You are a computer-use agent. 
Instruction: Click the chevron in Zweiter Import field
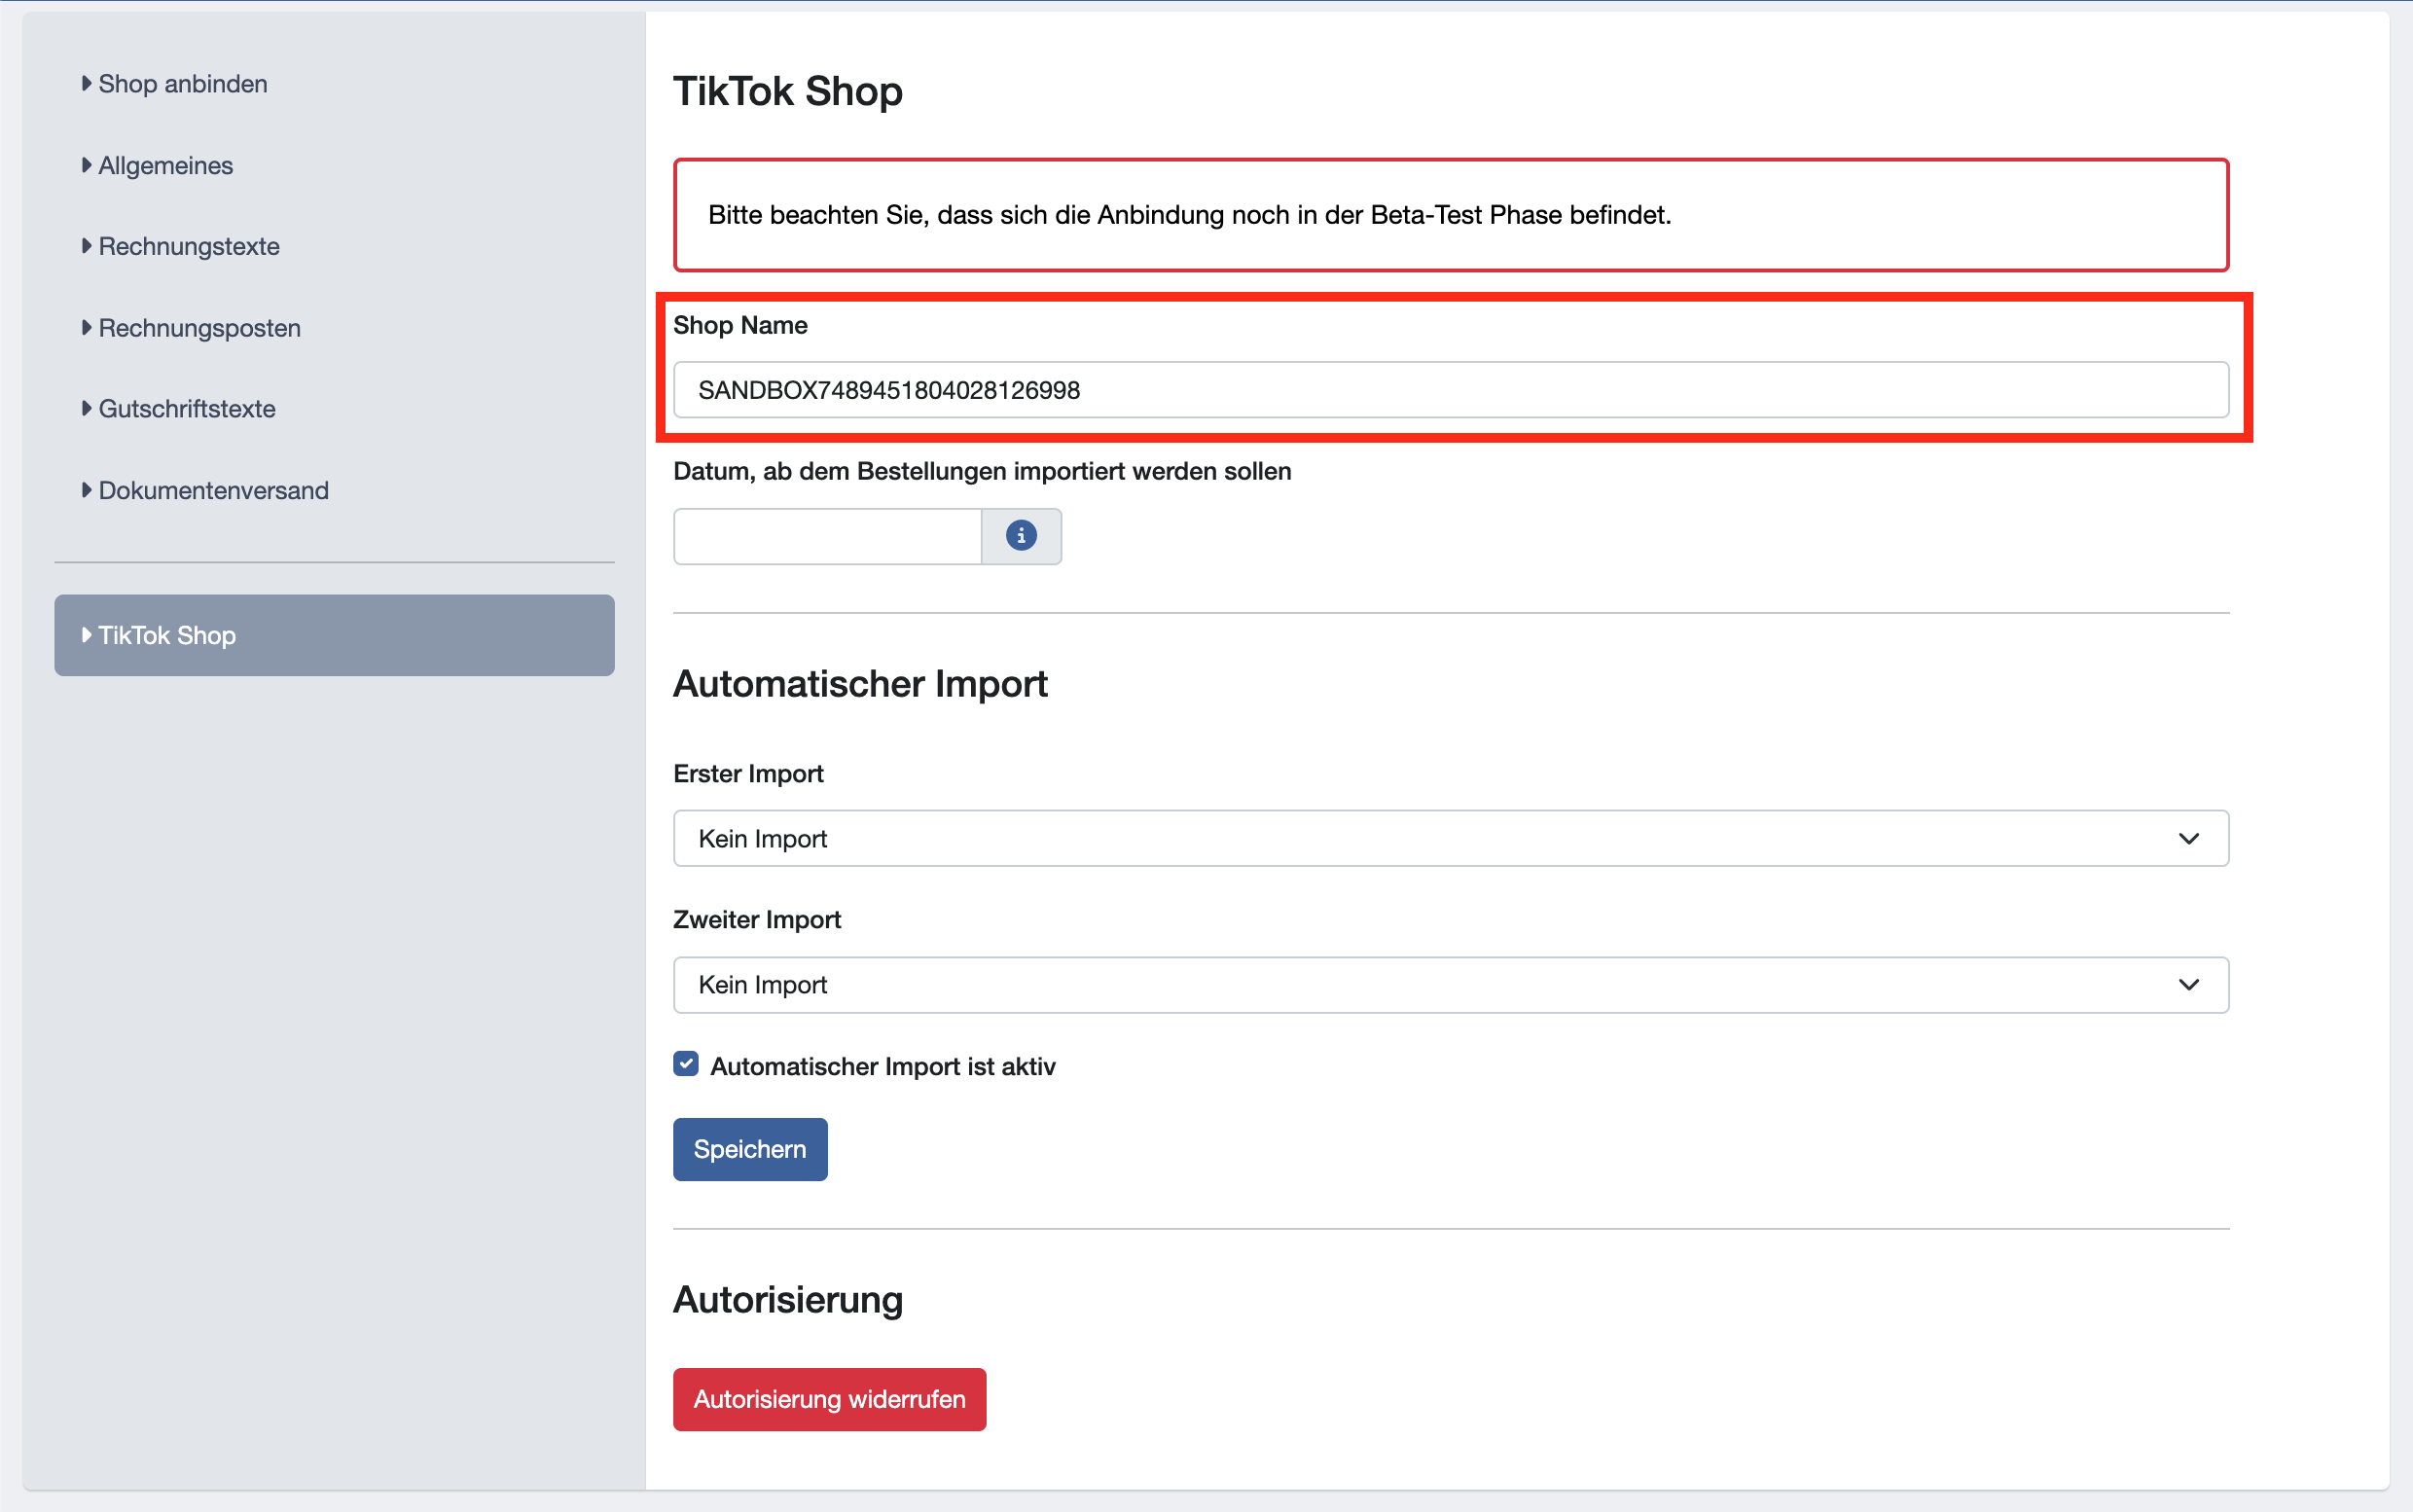[x=2188, y=985]
